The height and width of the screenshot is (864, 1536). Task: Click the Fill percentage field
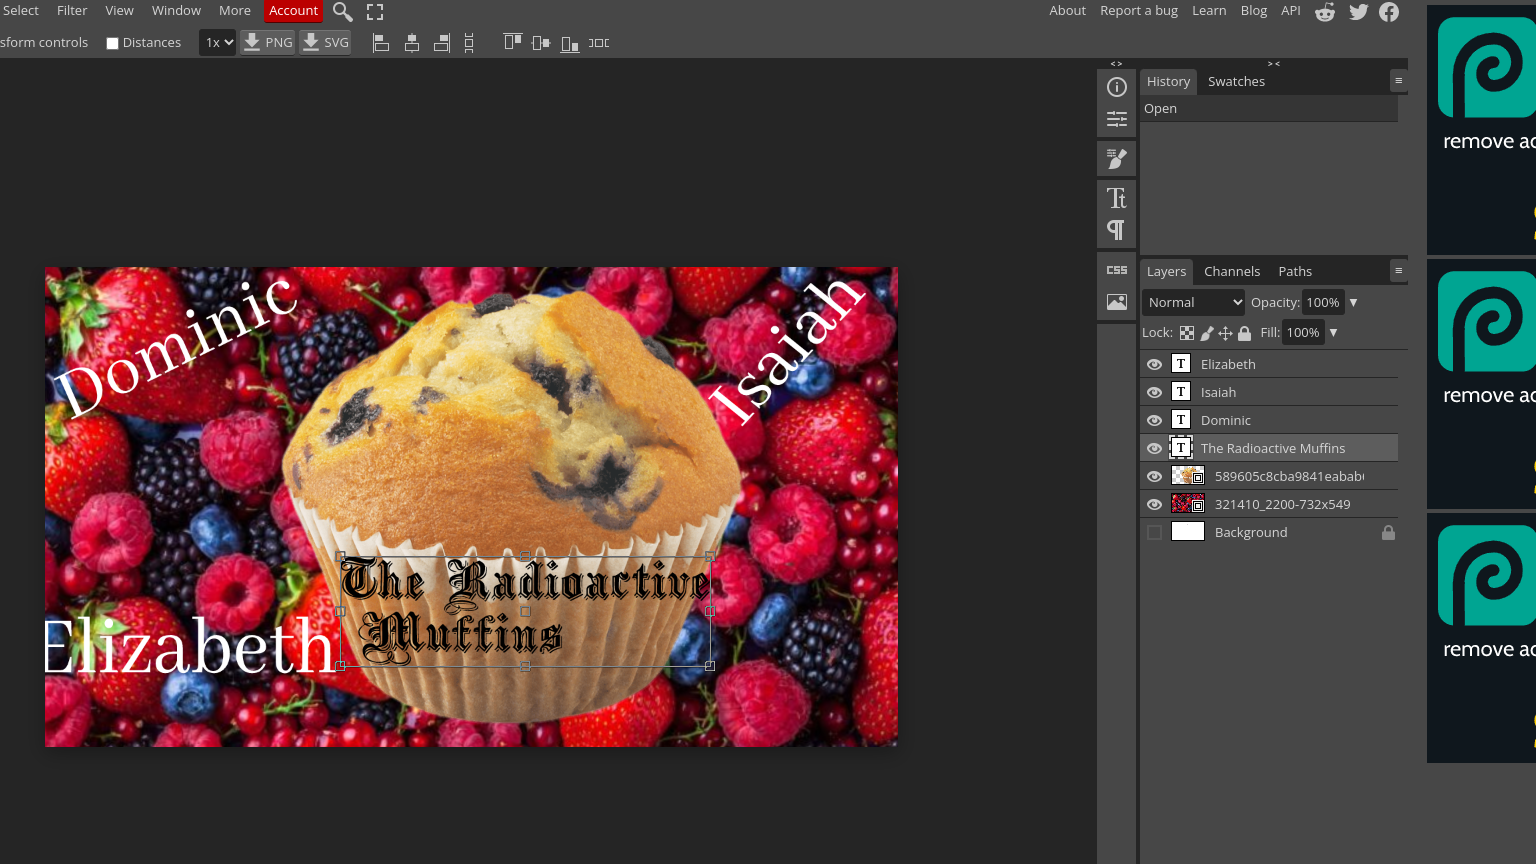1303,332
